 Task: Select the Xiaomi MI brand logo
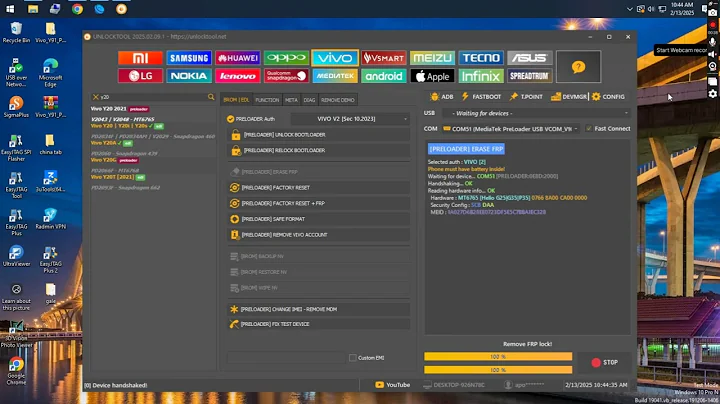coord(140,58)
